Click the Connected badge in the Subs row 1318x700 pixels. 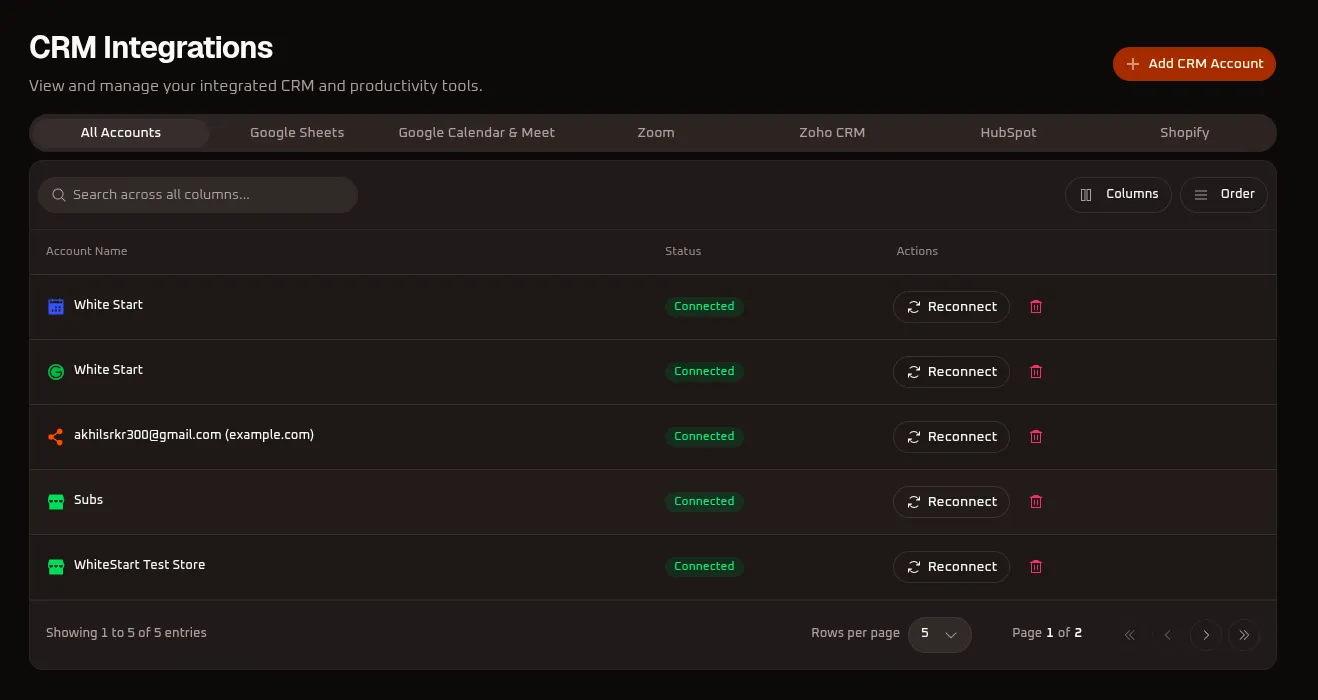pyautogui.click(x=704, y=501)
